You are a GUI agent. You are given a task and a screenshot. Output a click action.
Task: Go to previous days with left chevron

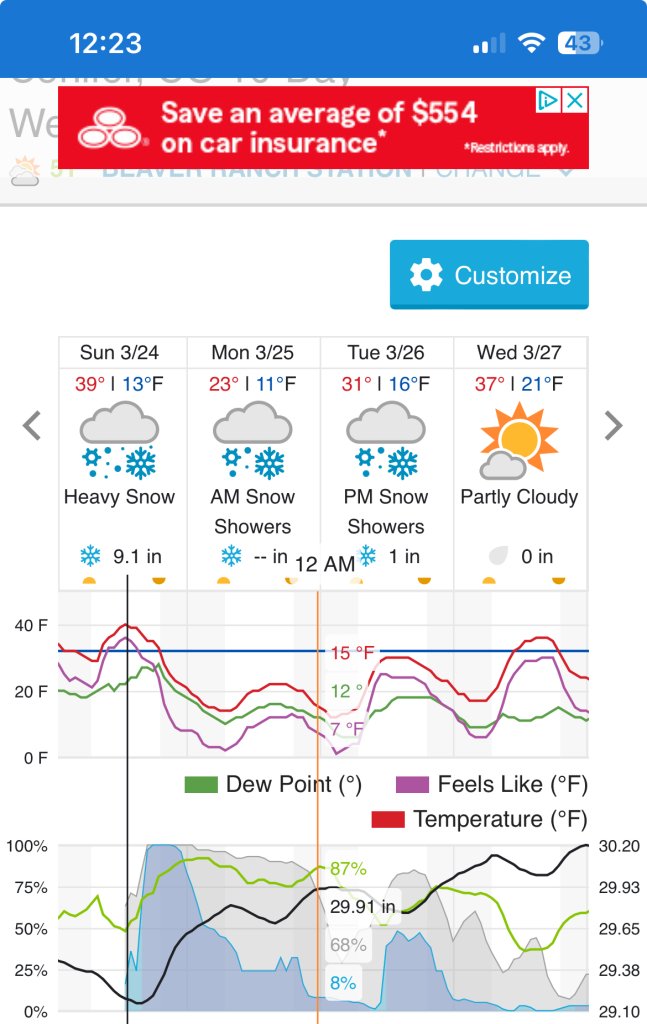[x=32, y=426]
